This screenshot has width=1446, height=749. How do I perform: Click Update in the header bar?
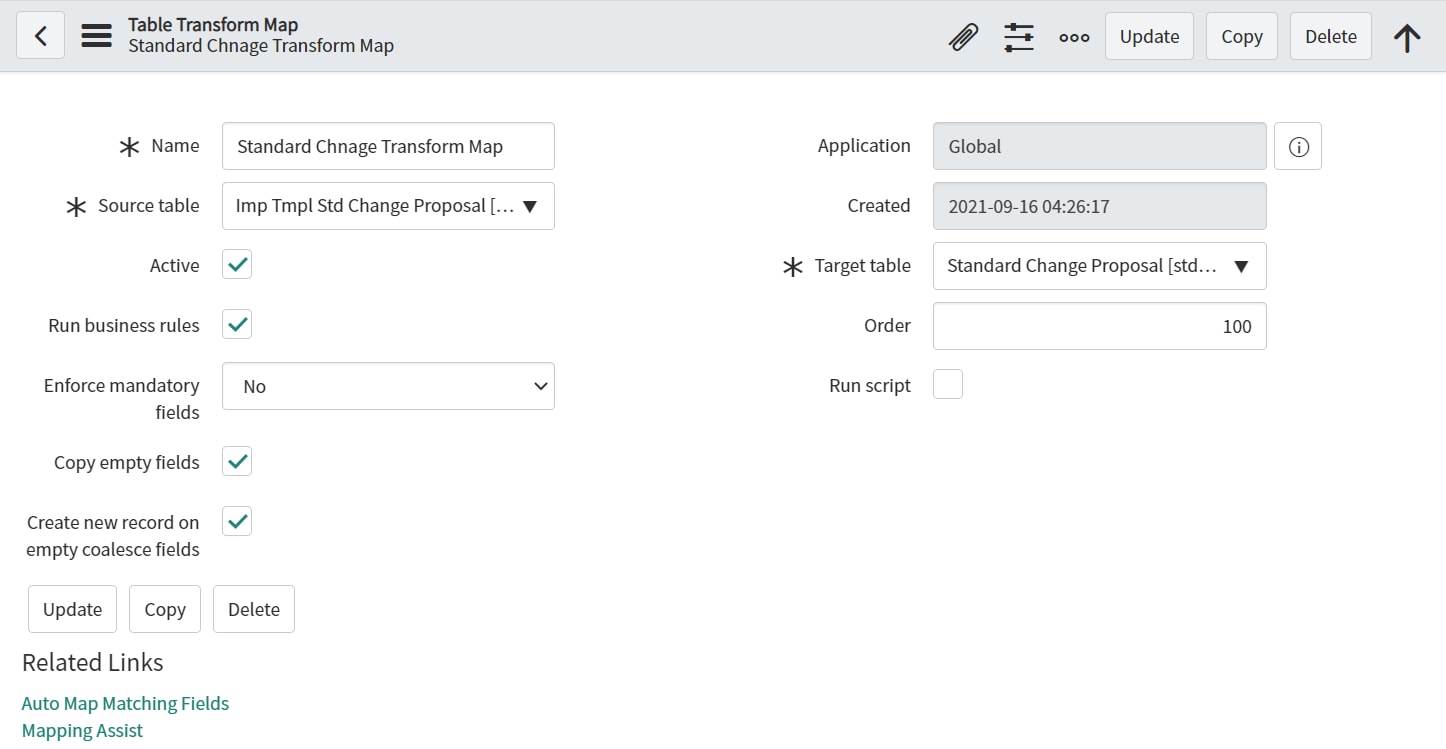[x=1149, y=36]
